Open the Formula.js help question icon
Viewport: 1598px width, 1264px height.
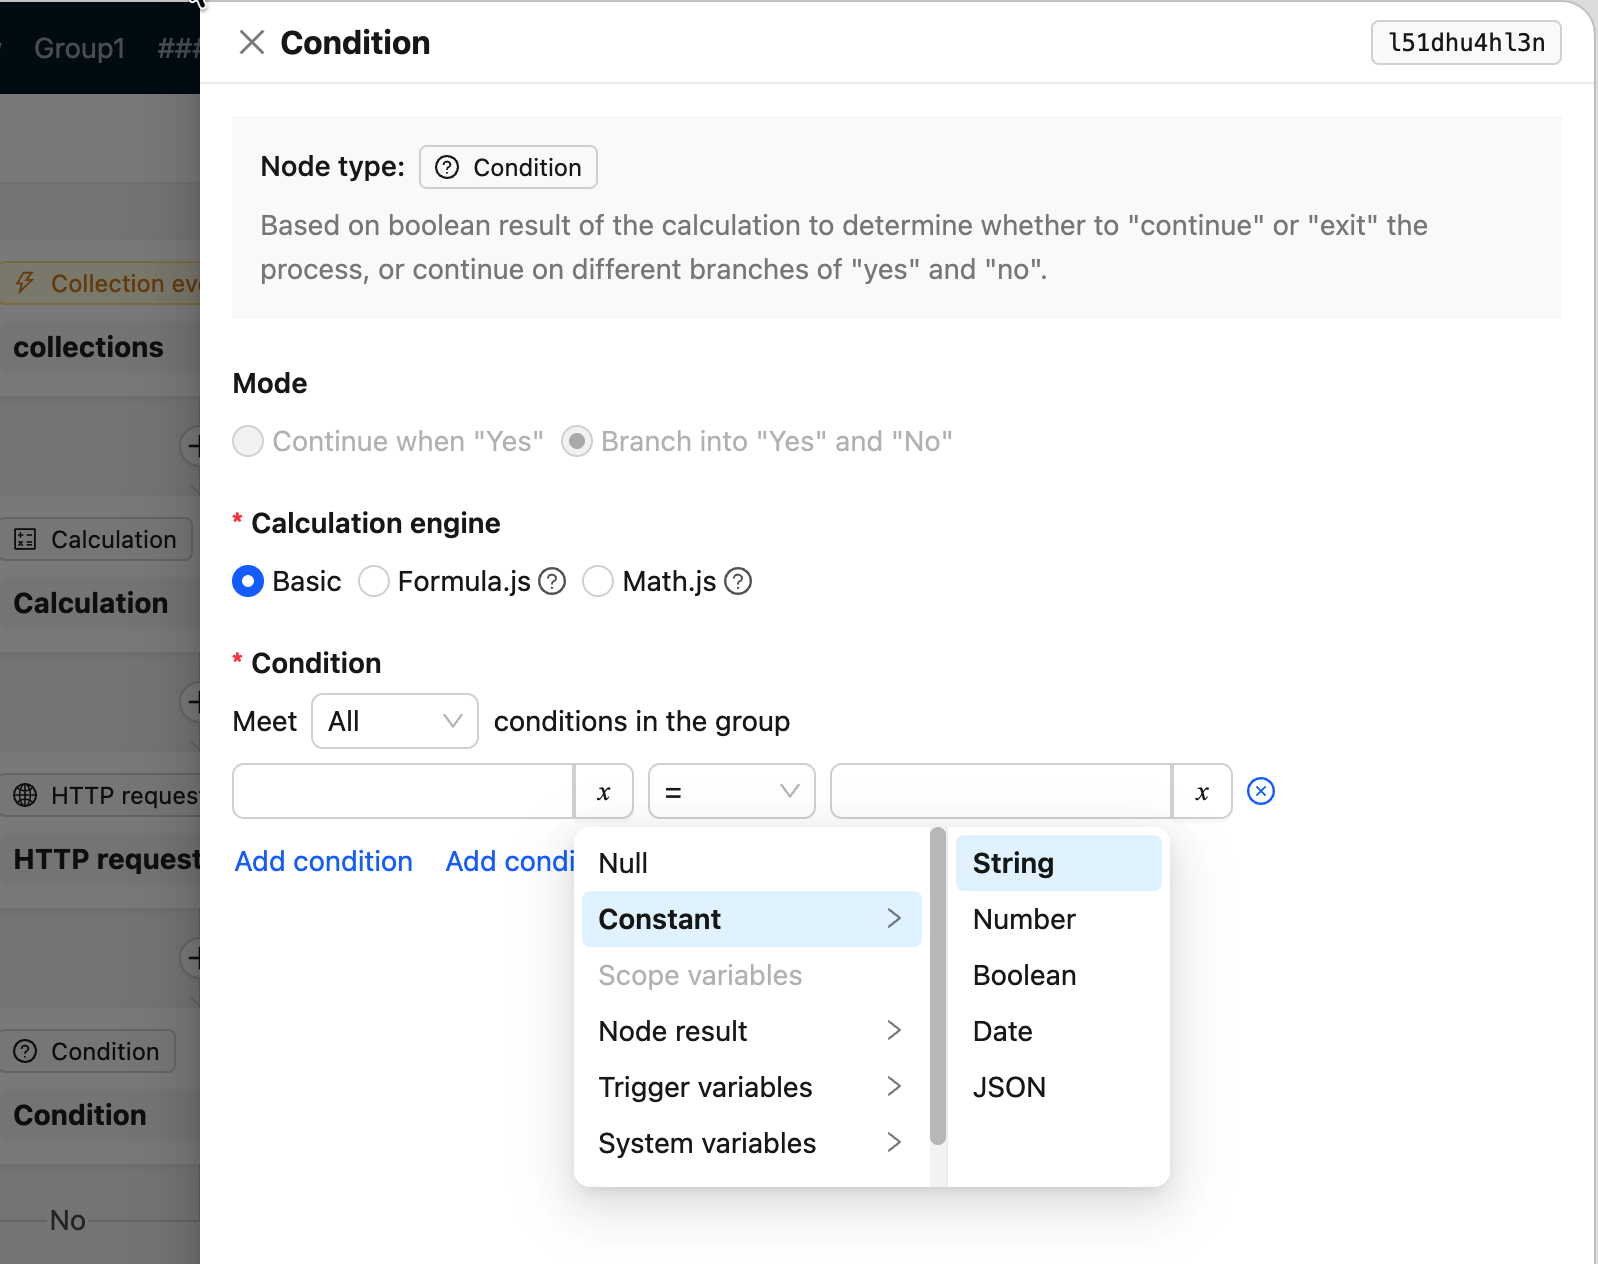point(552,581)
